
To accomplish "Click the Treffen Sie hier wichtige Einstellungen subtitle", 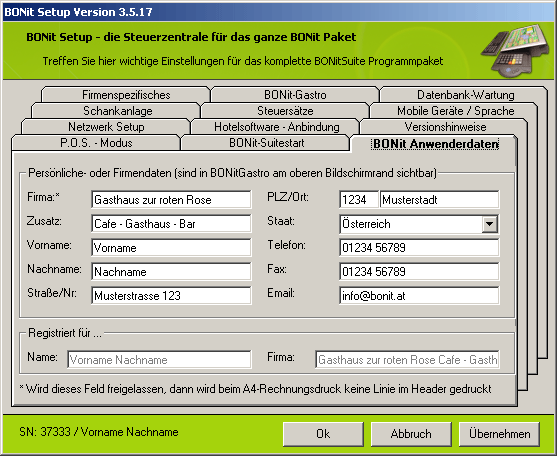I will [x=243, y=61].
